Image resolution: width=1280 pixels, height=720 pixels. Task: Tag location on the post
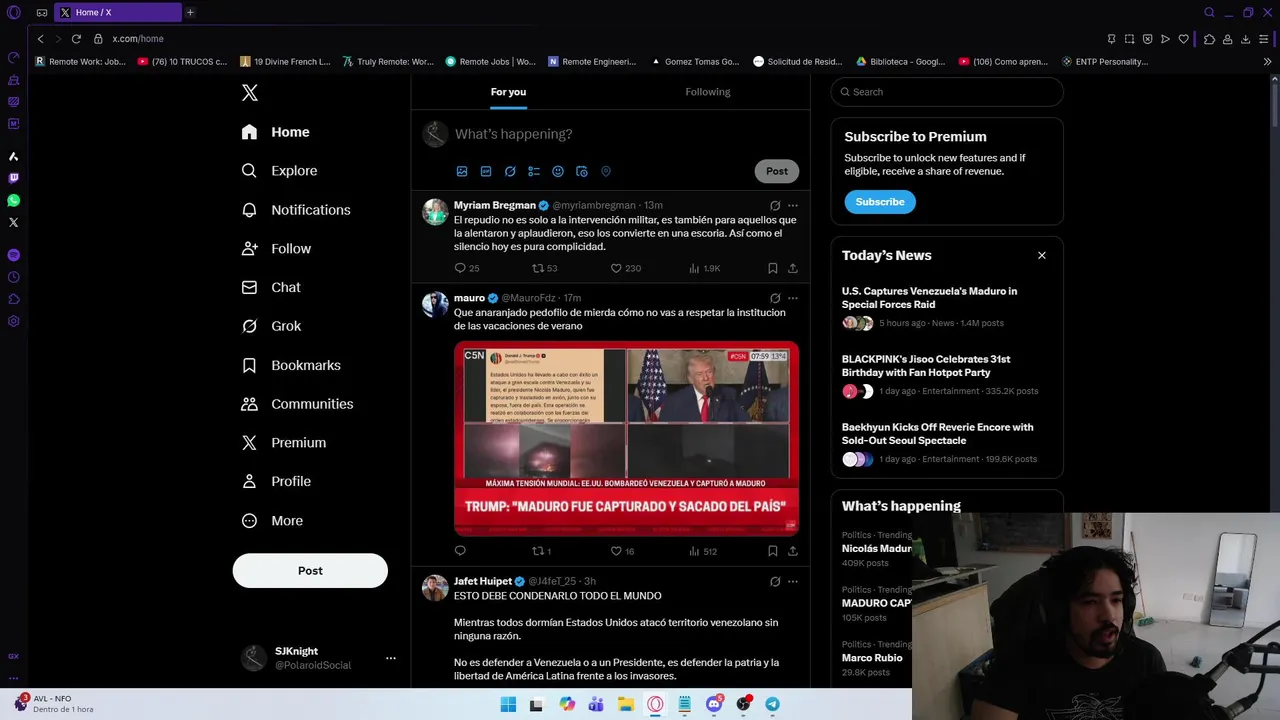[606, 171]
